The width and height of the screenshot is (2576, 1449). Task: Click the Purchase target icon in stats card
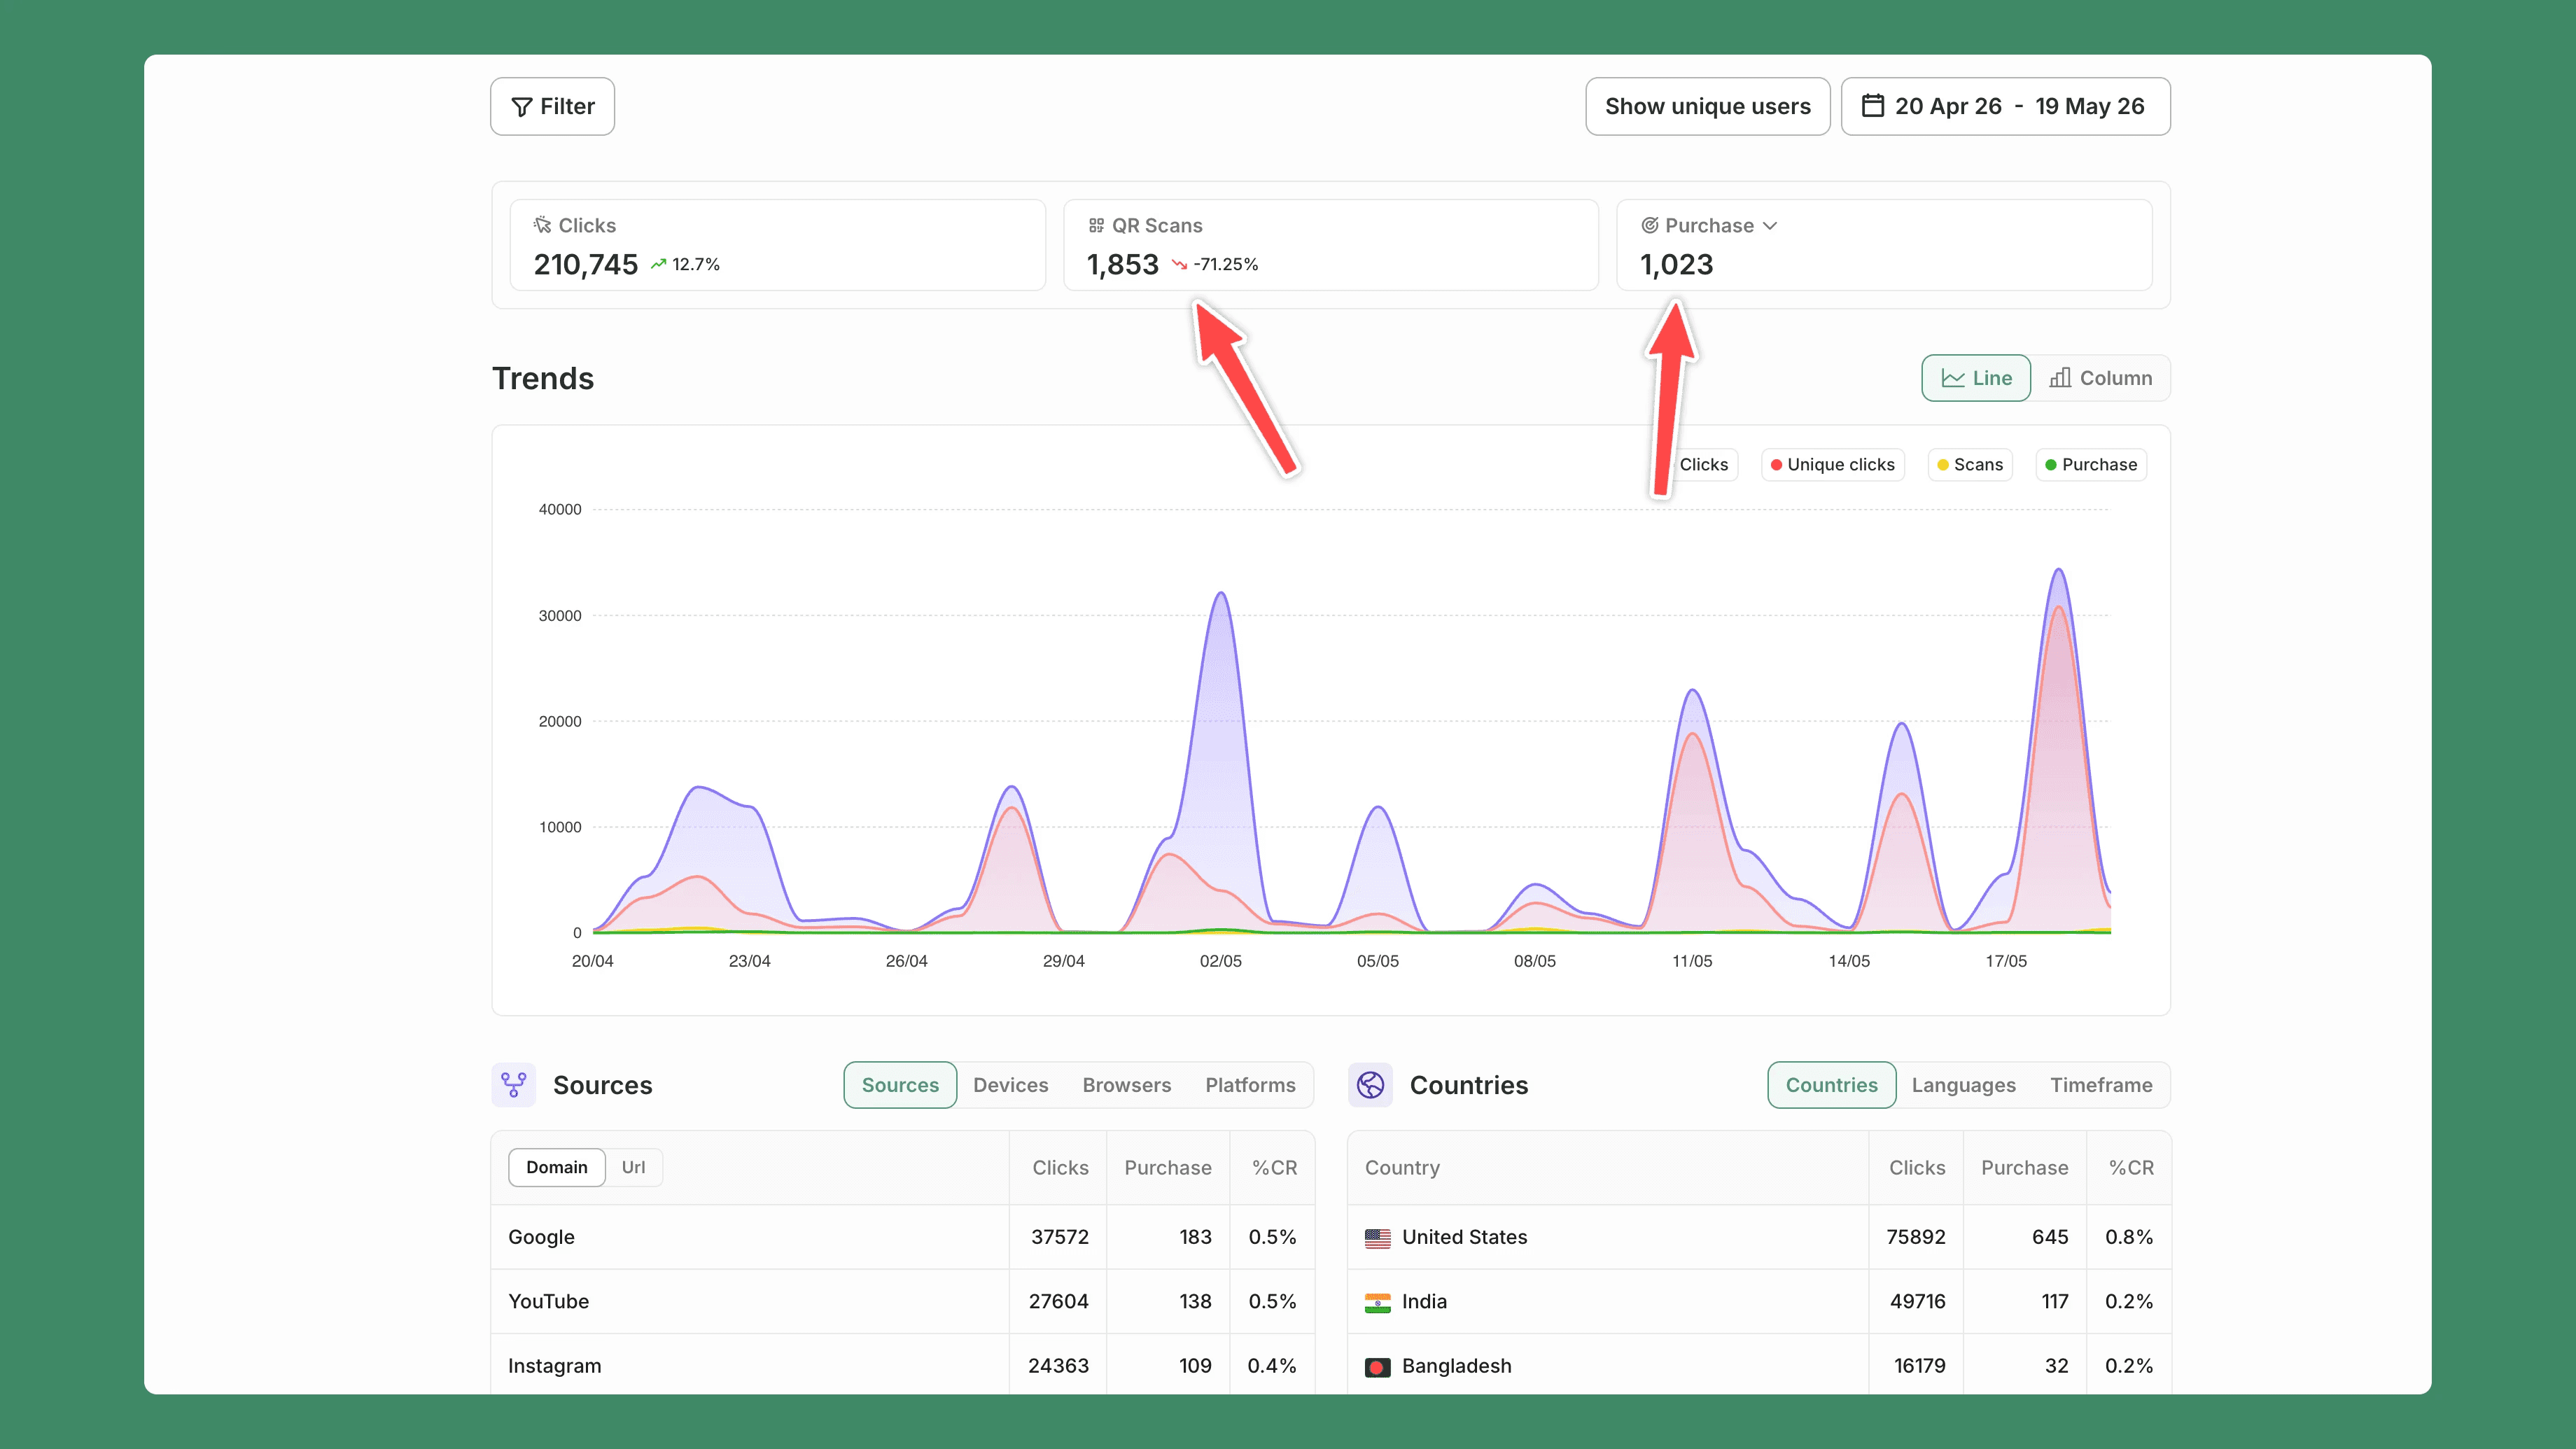click(x=1650, y=226)
